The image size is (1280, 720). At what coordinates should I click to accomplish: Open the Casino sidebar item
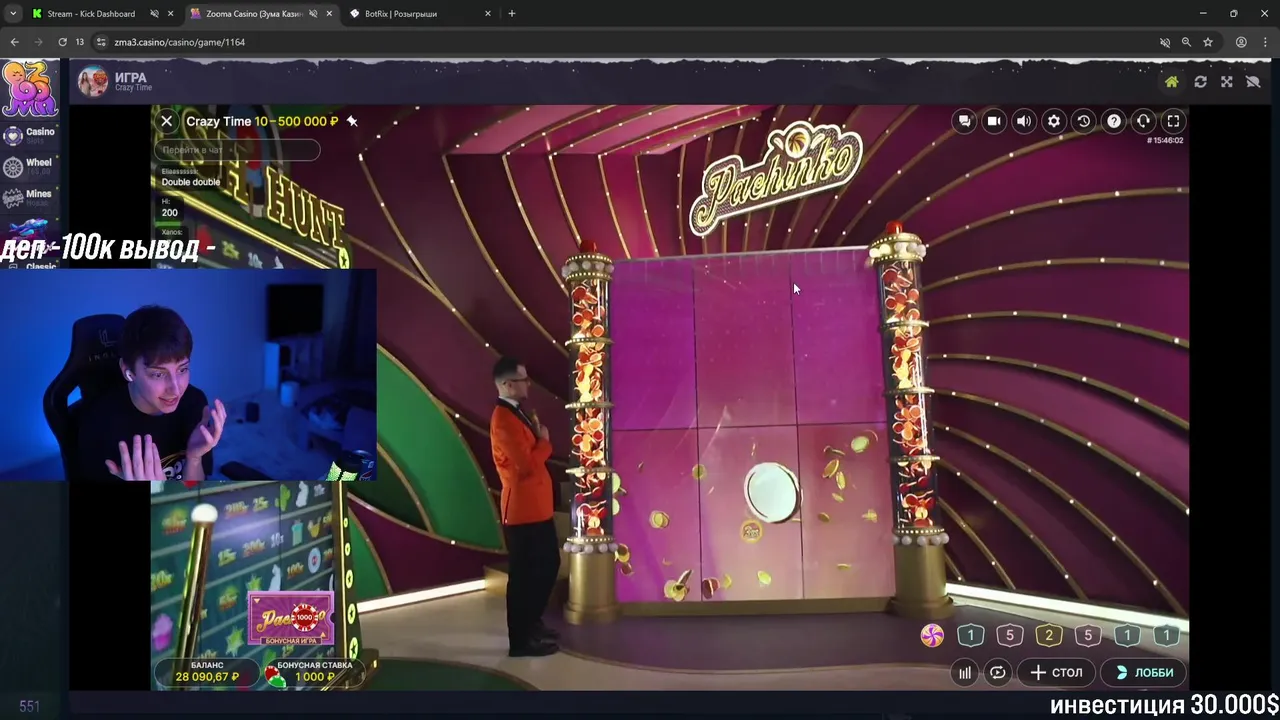28,135
